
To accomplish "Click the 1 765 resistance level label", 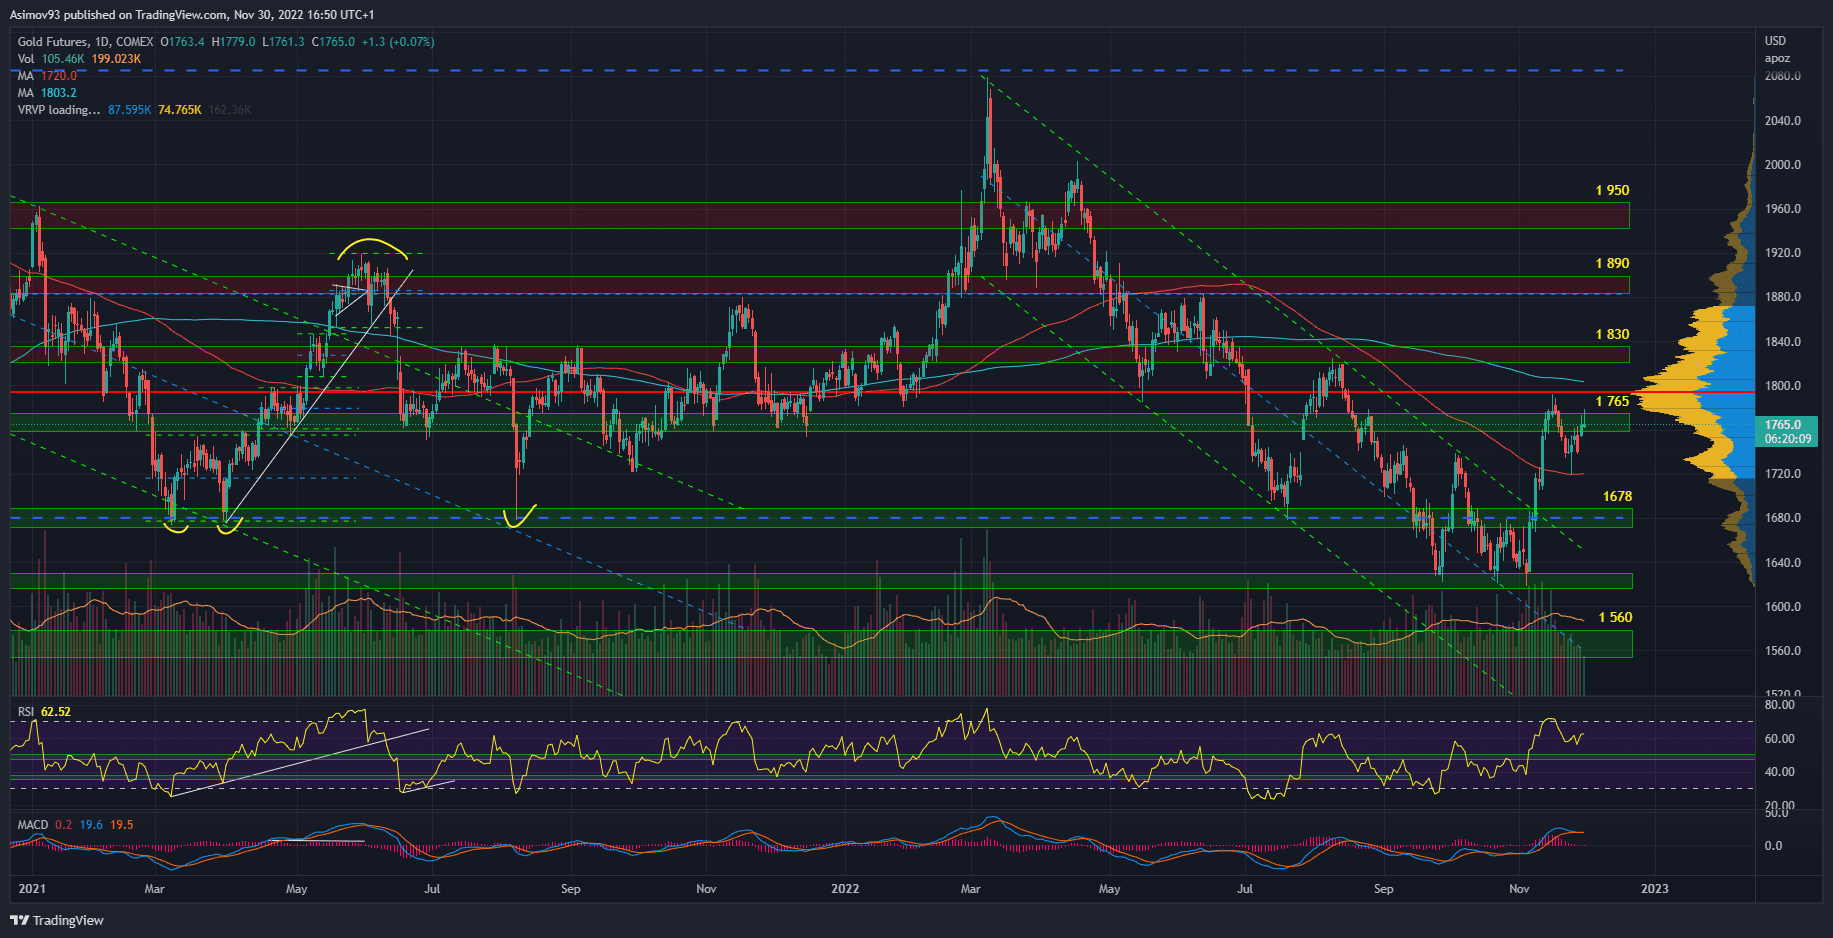I will [x=1612, y=401].
